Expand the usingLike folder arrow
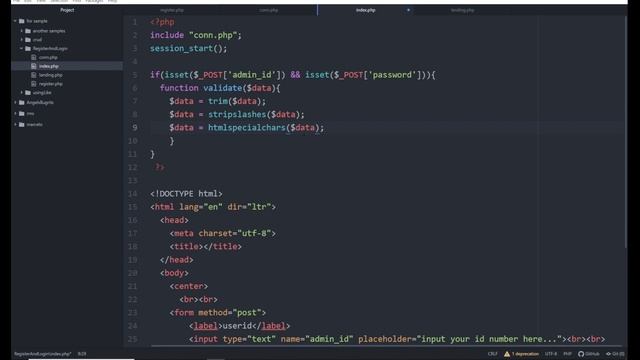The height and width of the screenshot is (360, 640). pos(22,93)
